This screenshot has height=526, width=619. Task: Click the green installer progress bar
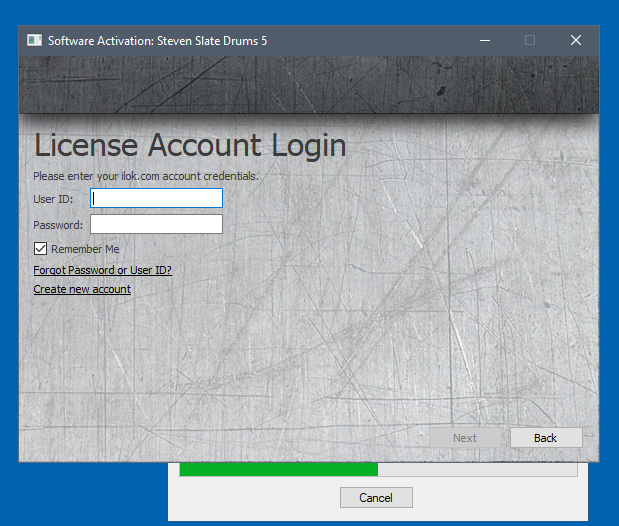378,470
